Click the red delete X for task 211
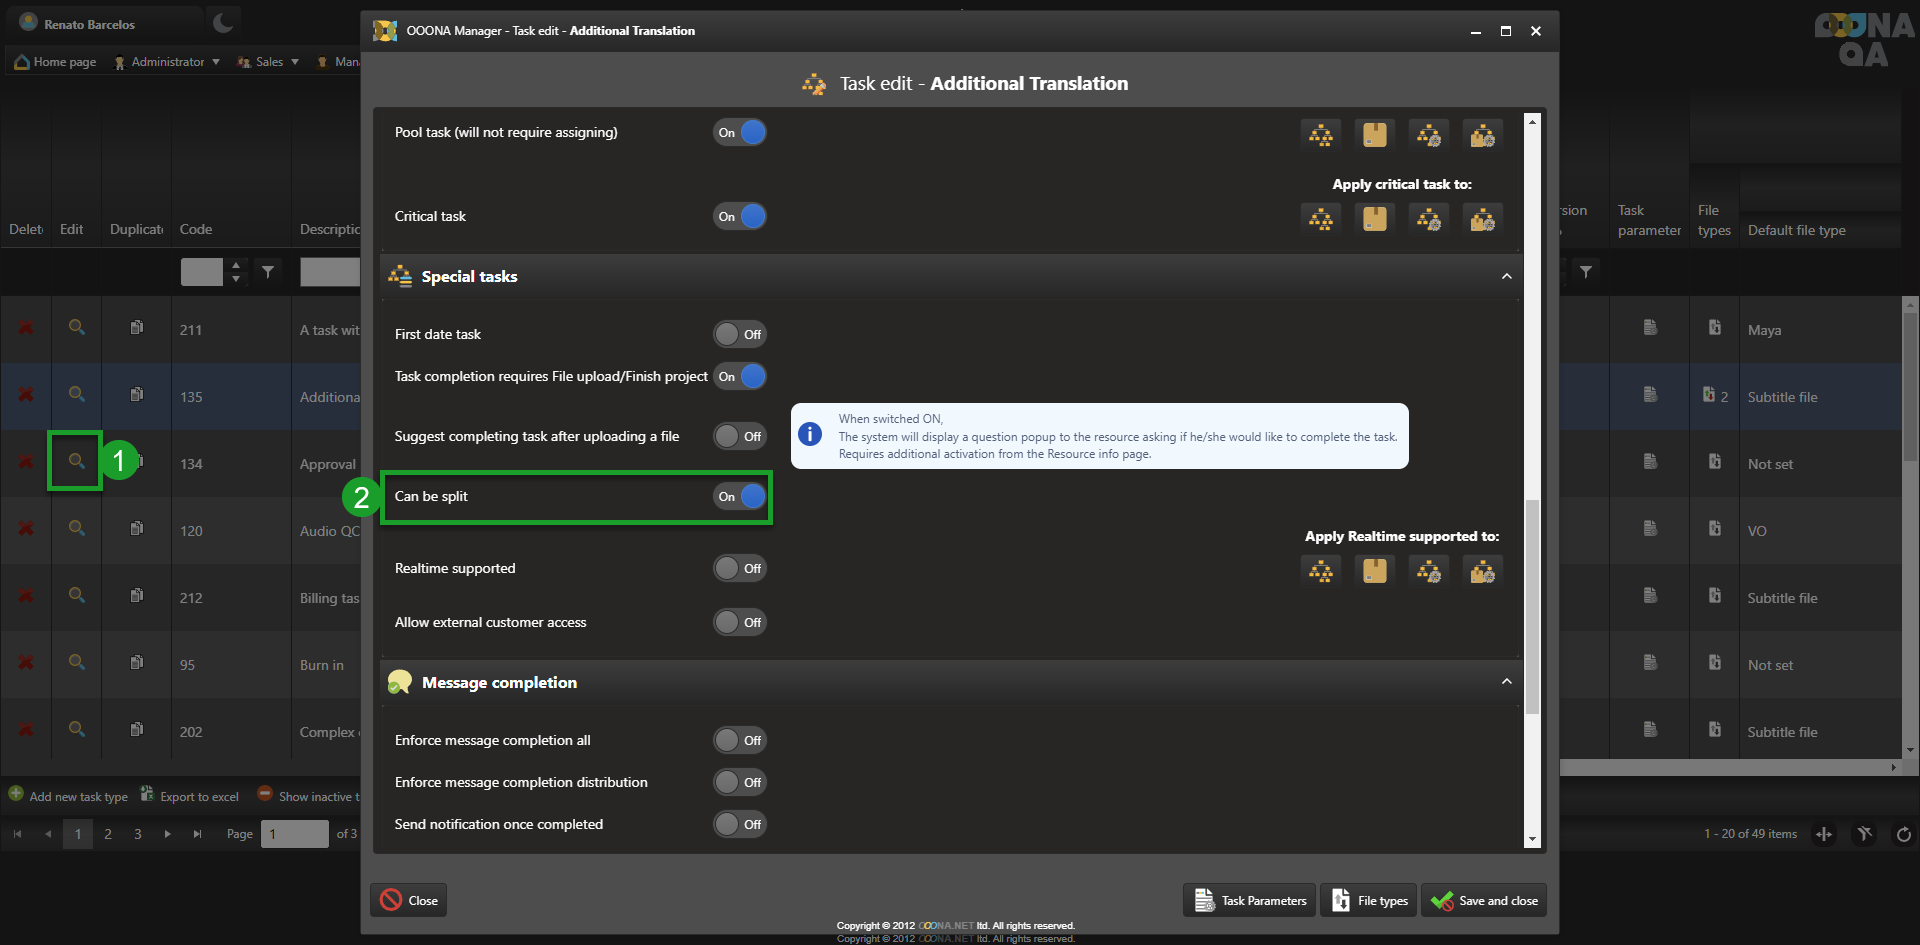This screenshot has height=945, width=1920. point(26,328)
